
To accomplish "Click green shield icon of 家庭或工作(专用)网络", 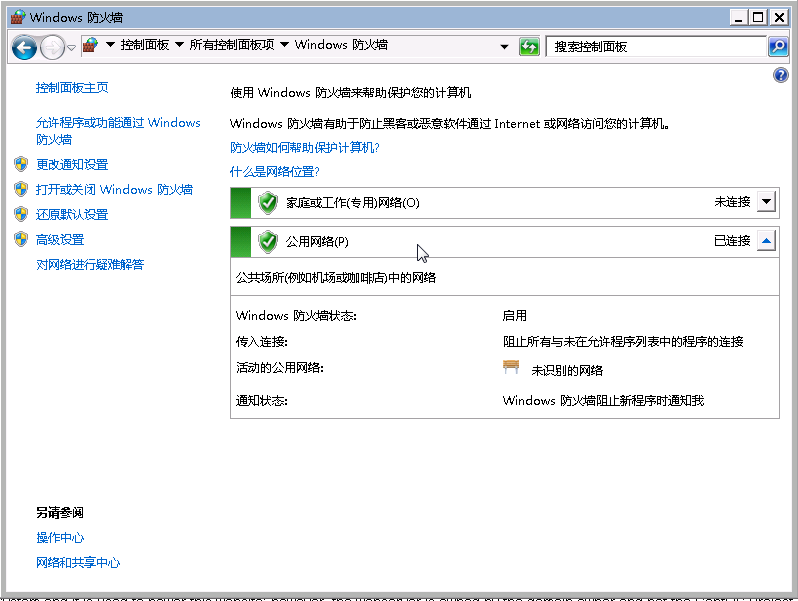I will (268, 203).
